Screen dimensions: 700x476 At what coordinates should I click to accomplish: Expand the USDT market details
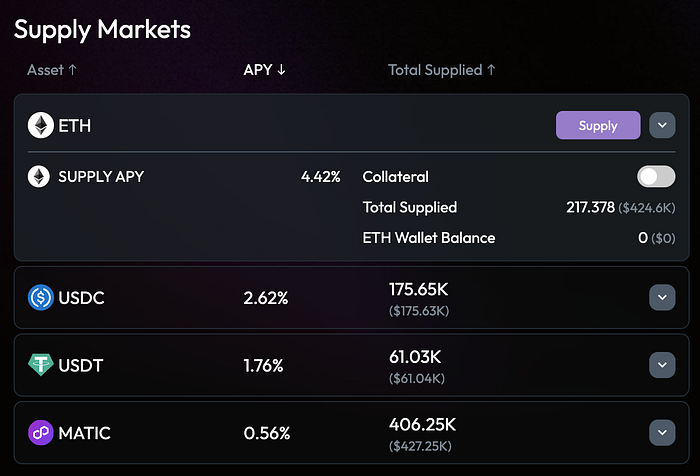coord(662,366)
